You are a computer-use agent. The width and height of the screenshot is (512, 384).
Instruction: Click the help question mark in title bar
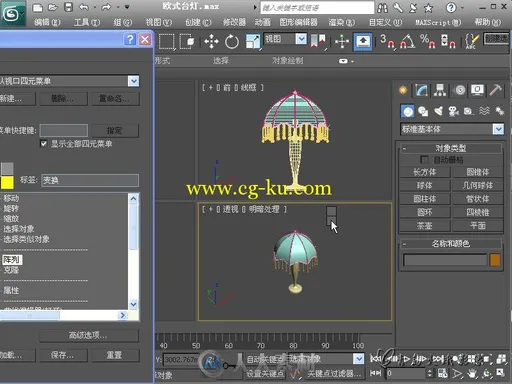[451, 7]
